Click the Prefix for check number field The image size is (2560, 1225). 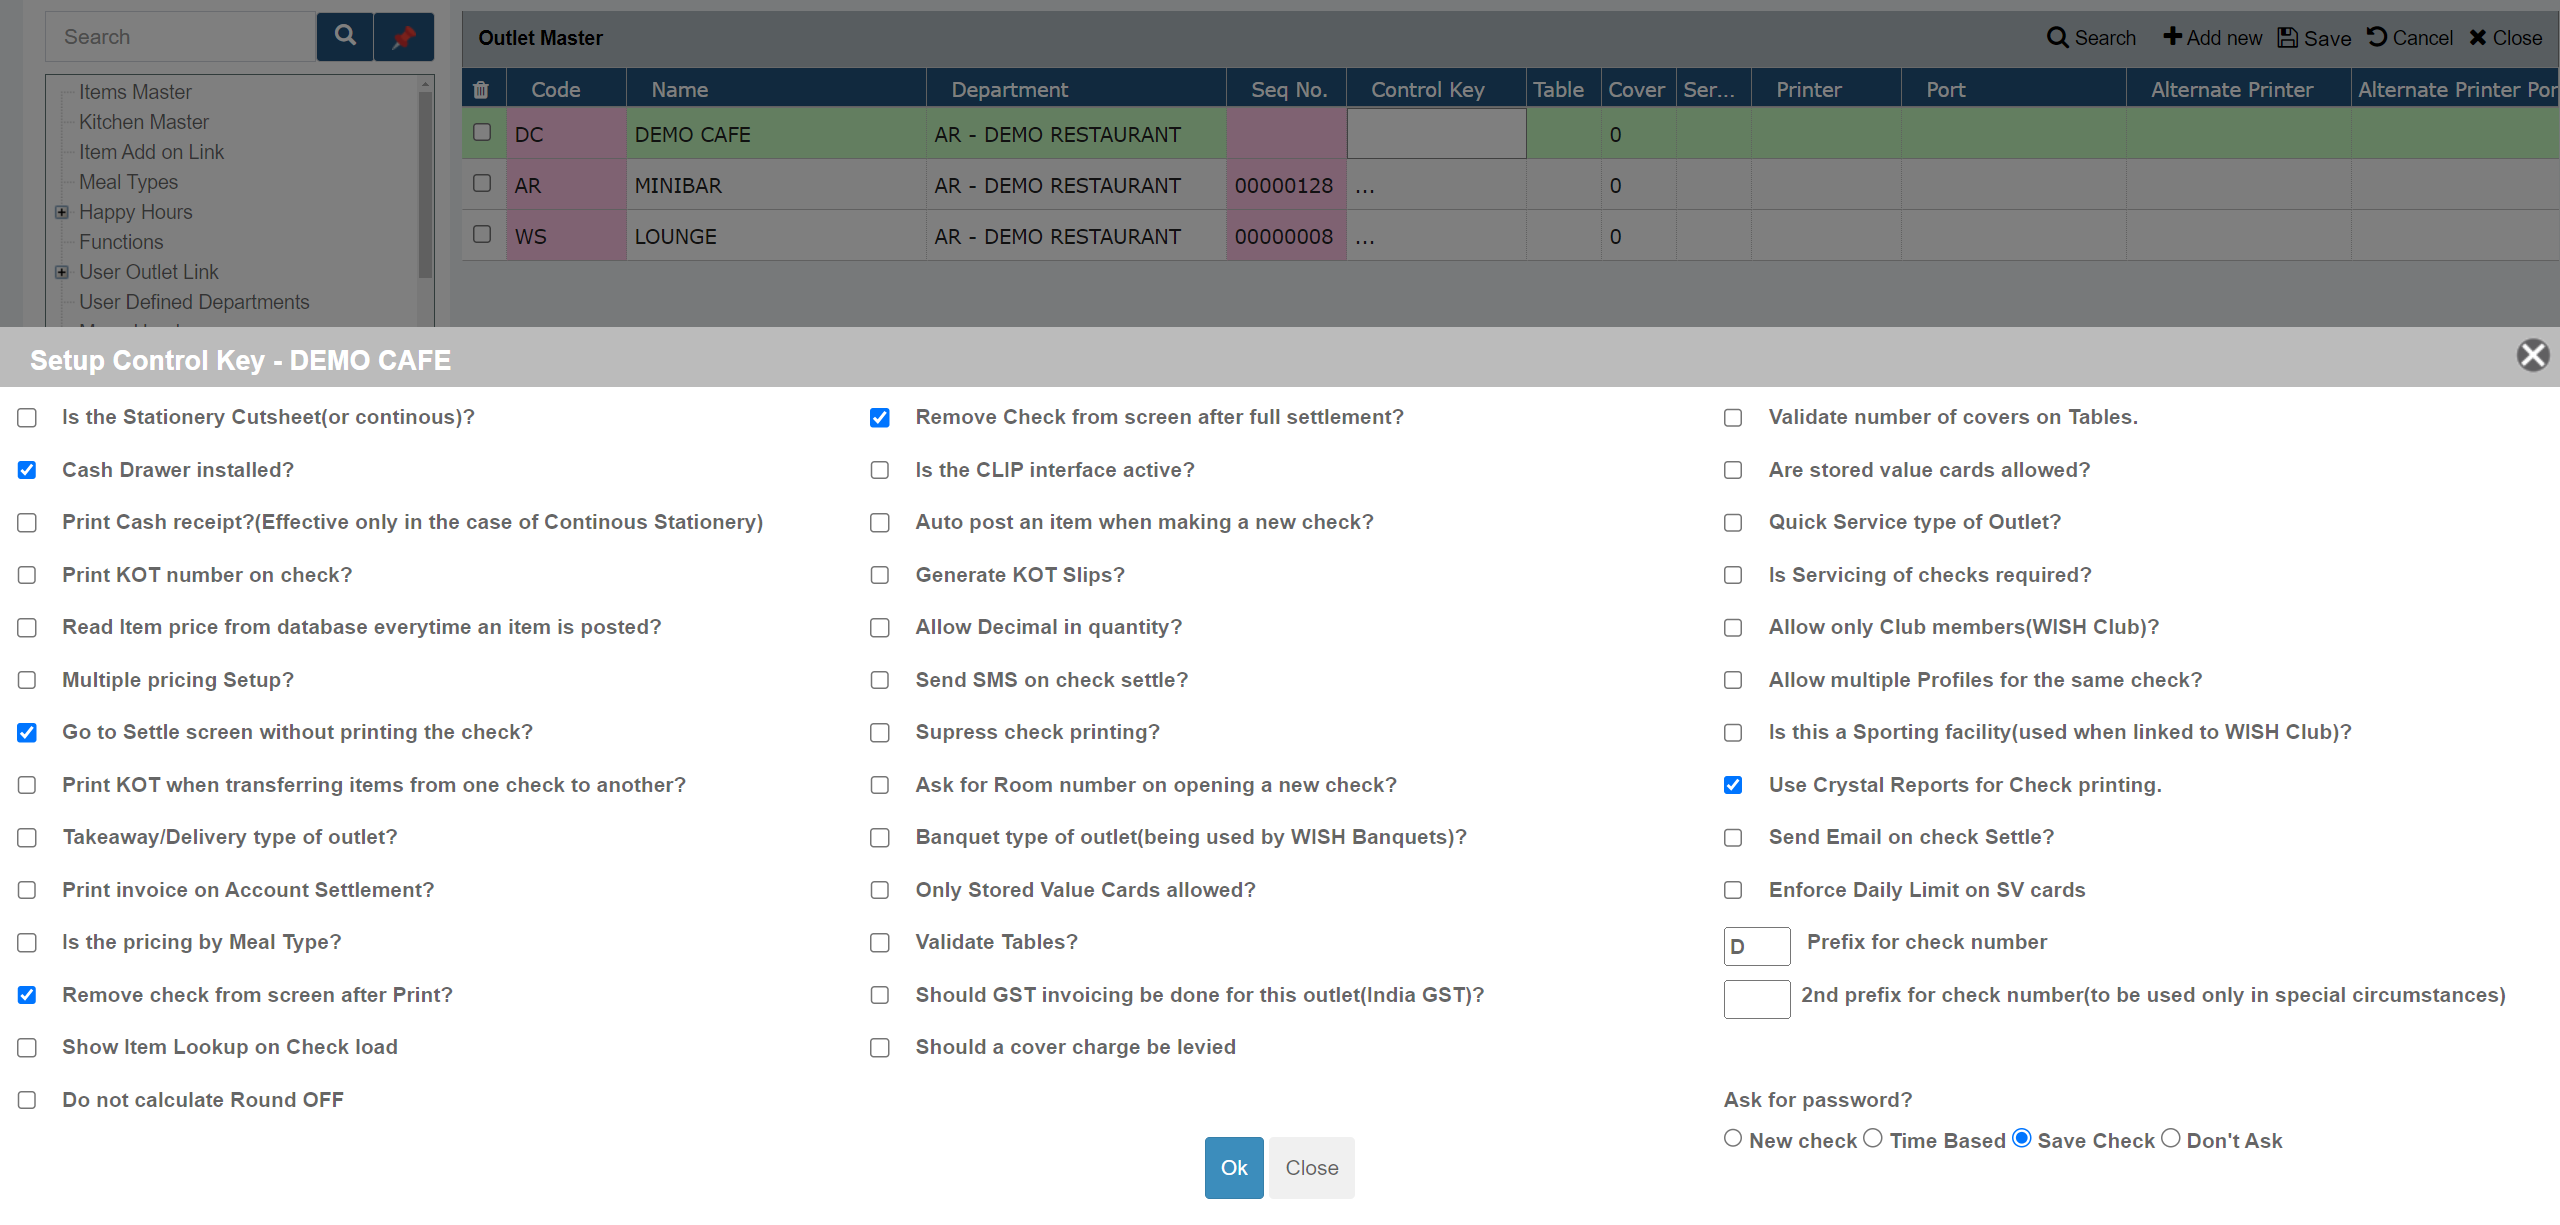tap(1756, 946)
